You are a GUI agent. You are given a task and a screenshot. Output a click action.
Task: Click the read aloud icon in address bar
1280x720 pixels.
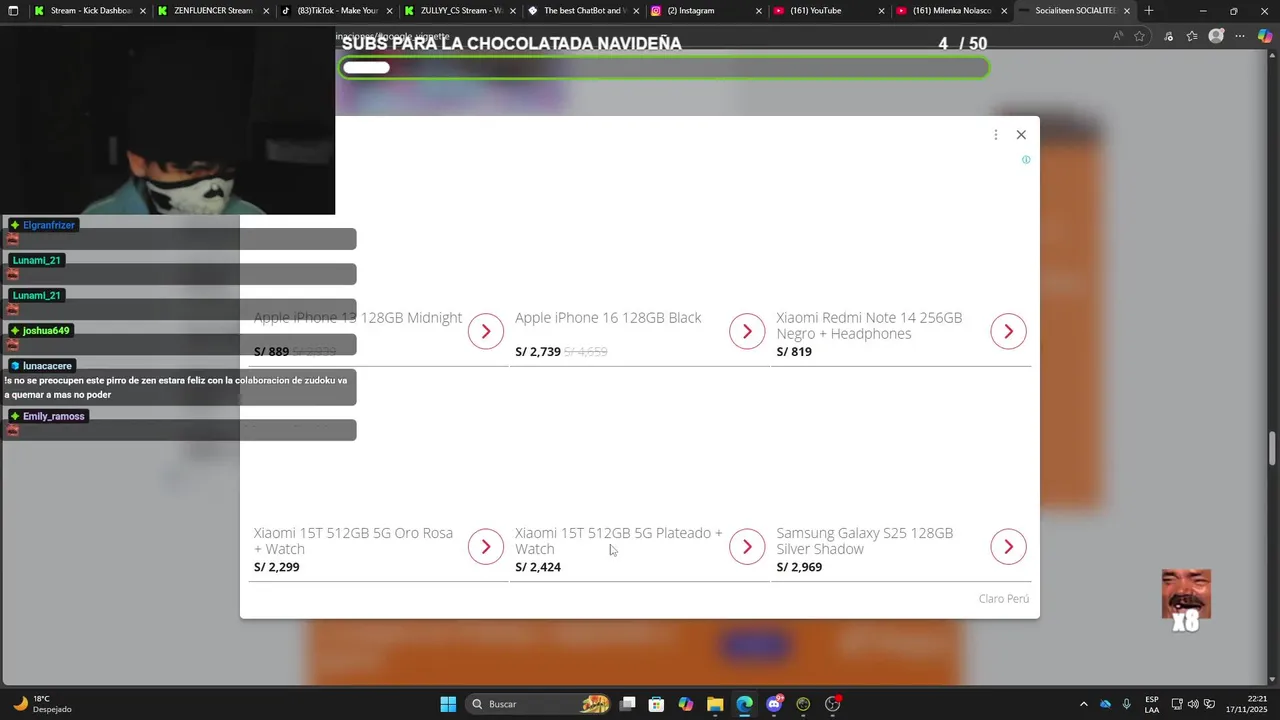(1118, 36)
